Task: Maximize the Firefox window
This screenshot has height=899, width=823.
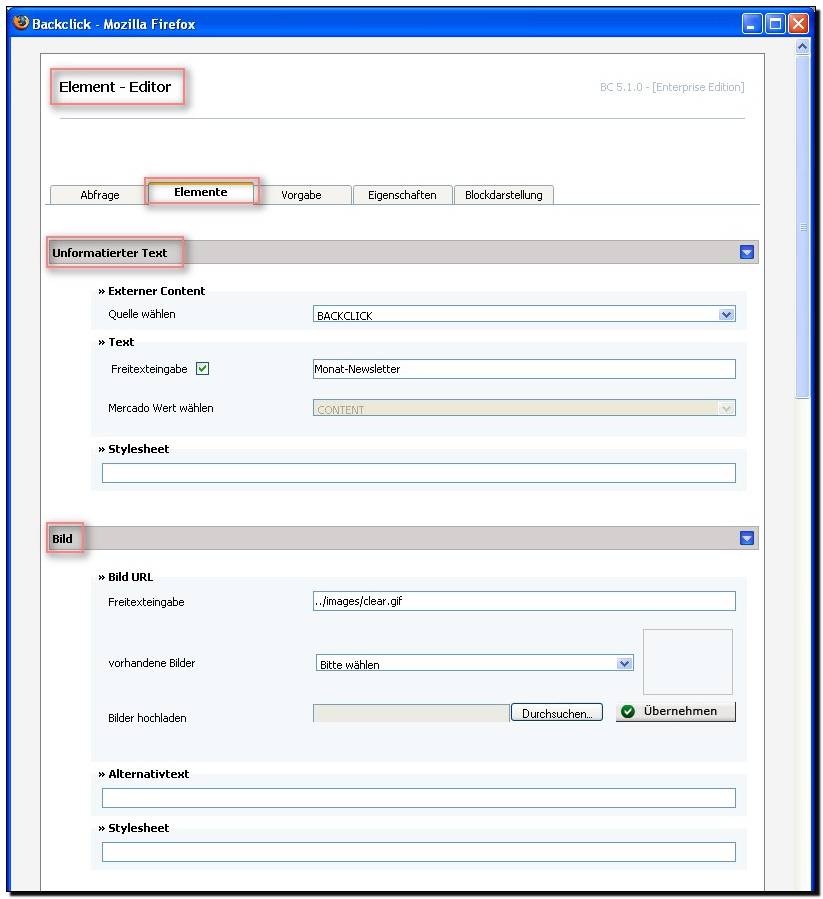Action: [x=775, y=23]
